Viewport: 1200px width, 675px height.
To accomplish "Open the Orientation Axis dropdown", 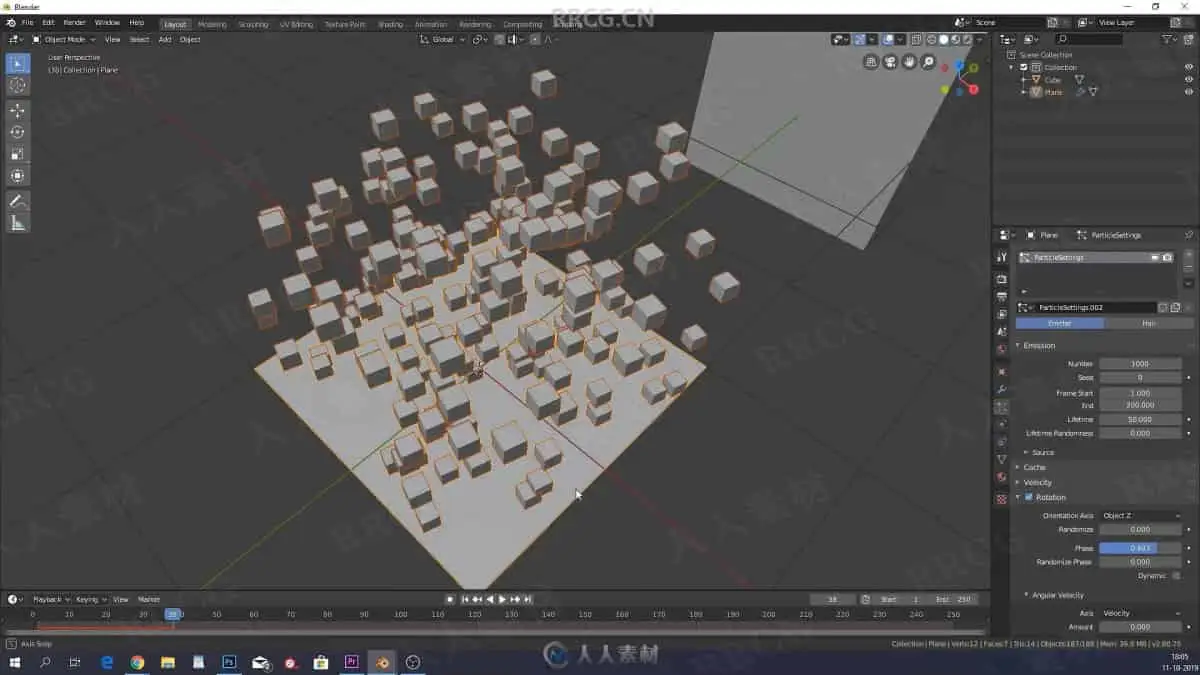I will (1141, 515).
